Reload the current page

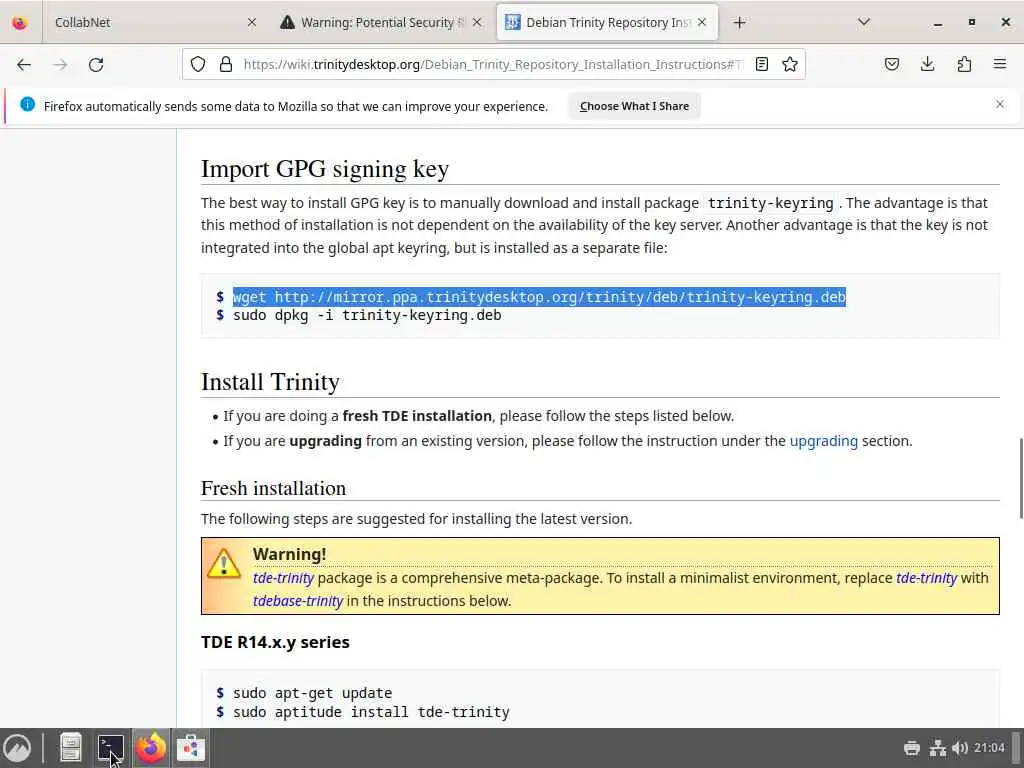tap(96, 65)
